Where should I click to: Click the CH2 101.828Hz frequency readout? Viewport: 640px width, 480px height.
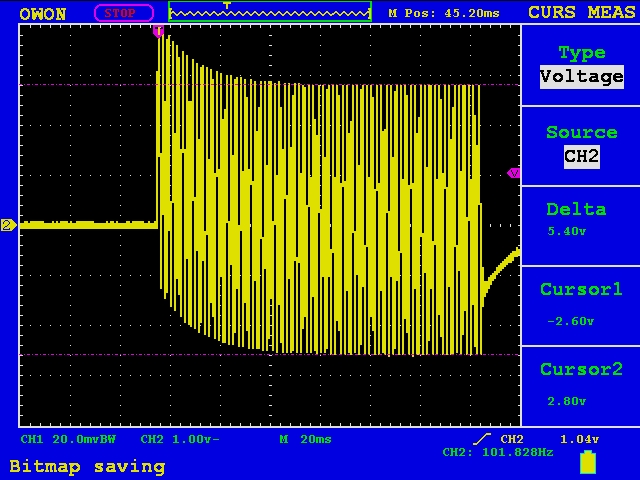(497, 453)
